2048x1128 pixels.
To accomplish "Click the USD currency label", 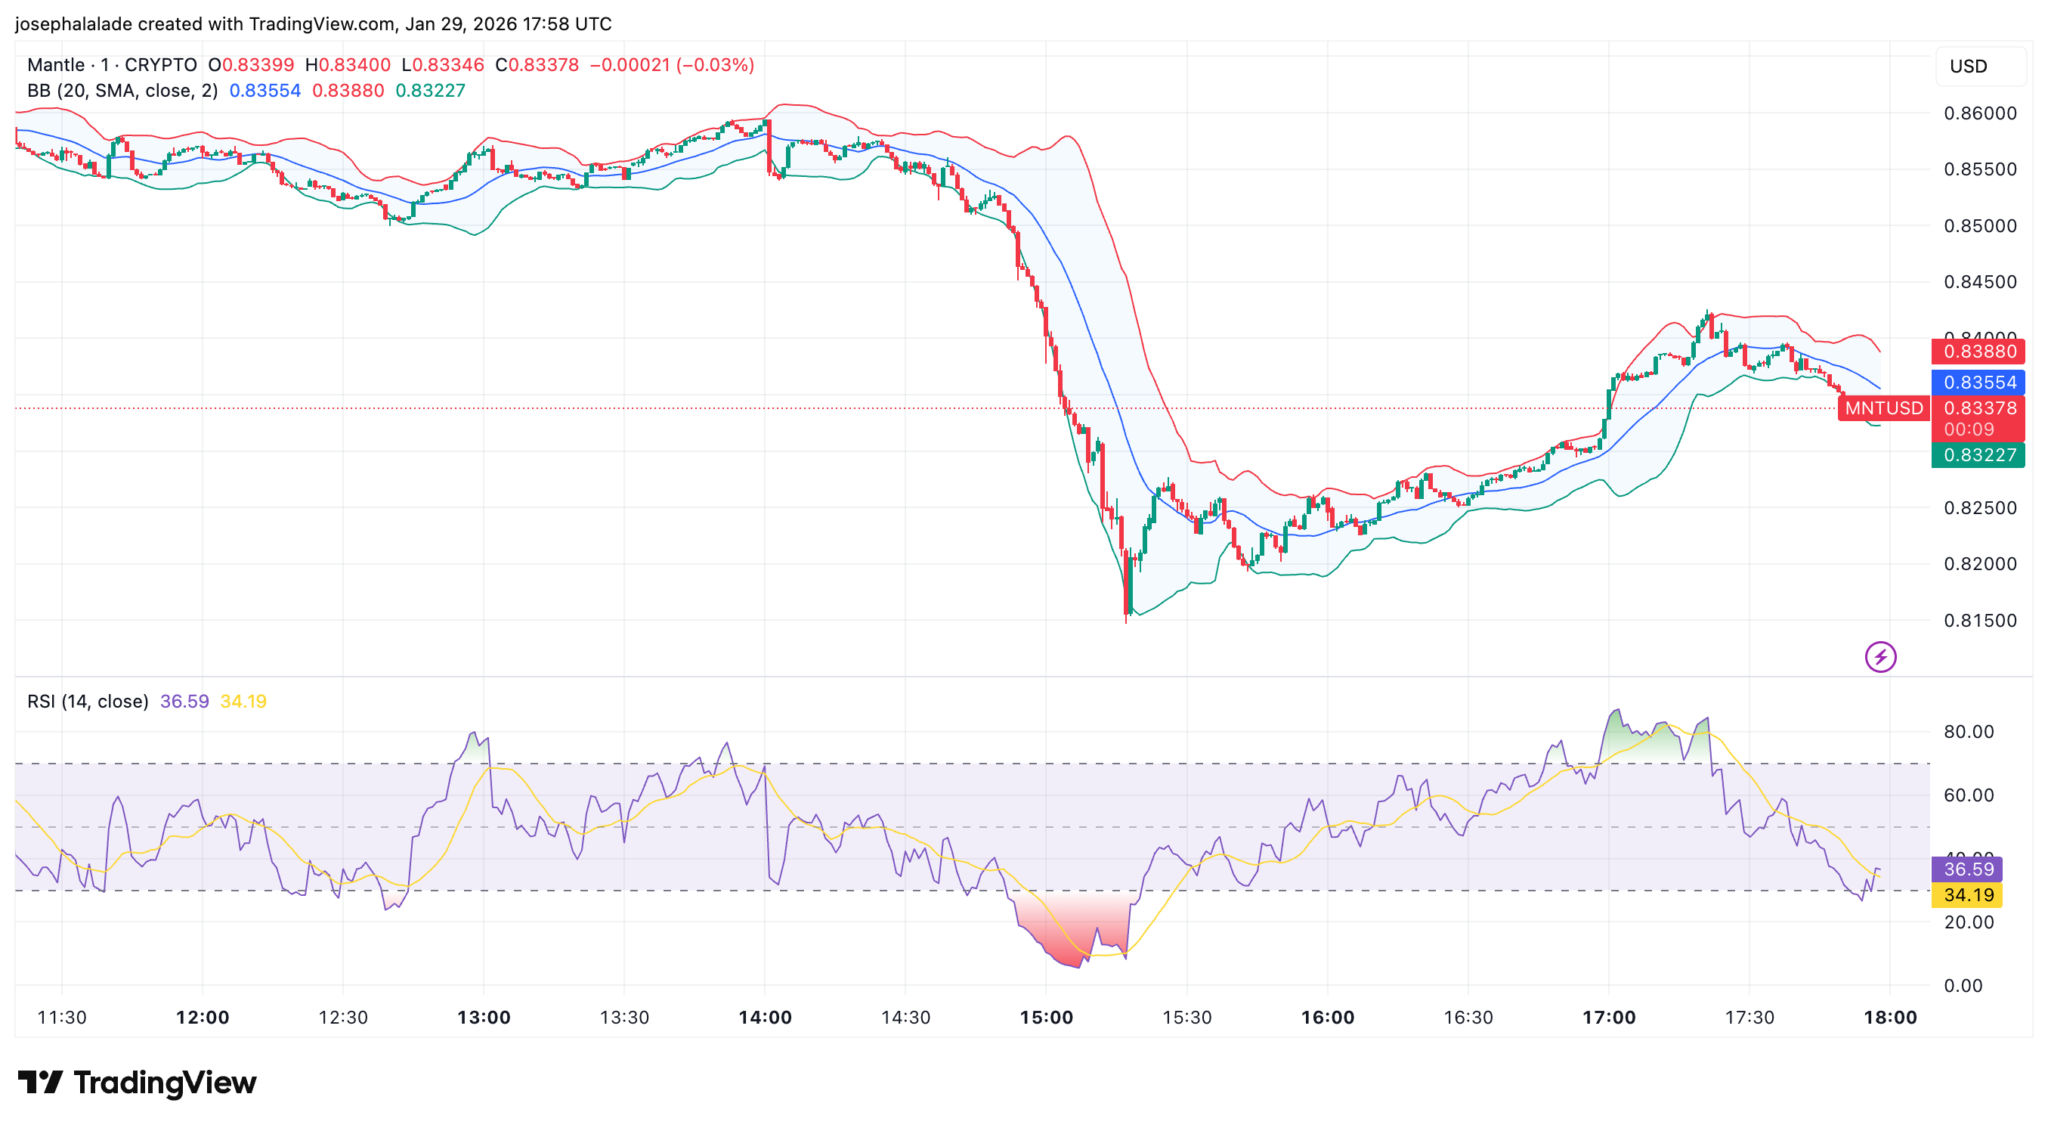I will coord(1968,66).
